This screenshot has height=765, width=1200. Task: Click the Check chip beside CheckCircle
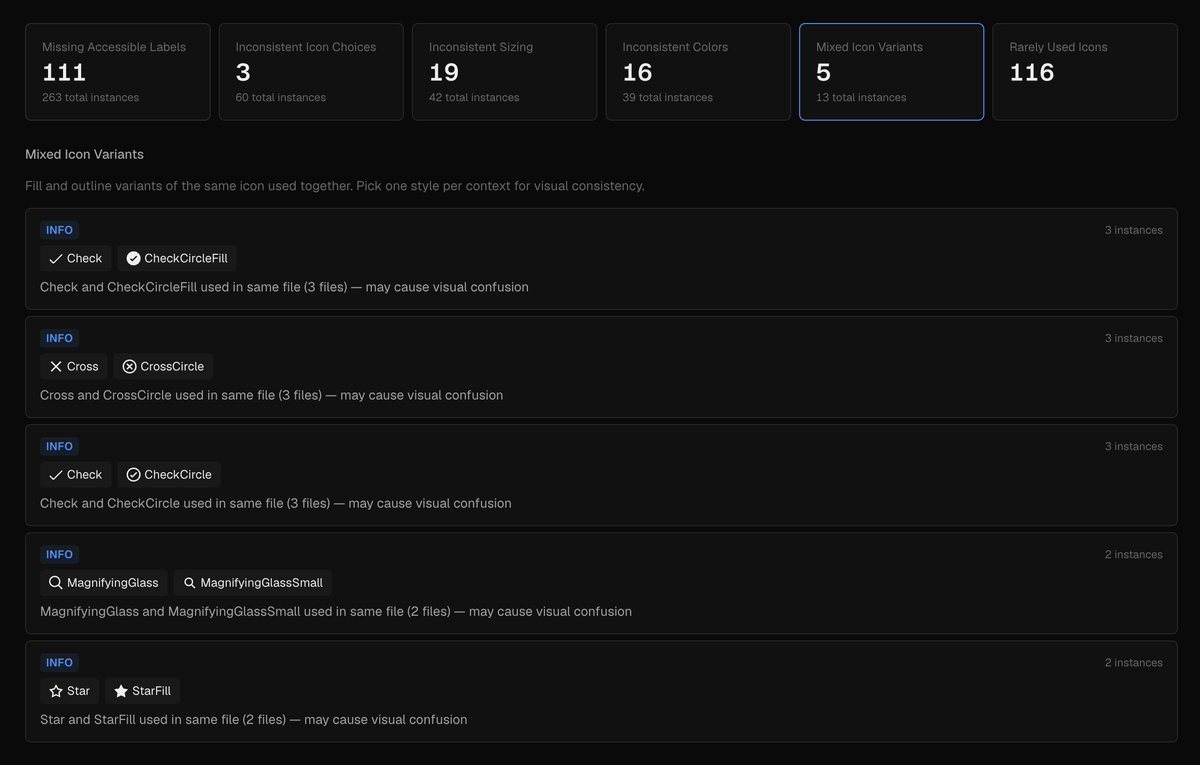point(76,474)
